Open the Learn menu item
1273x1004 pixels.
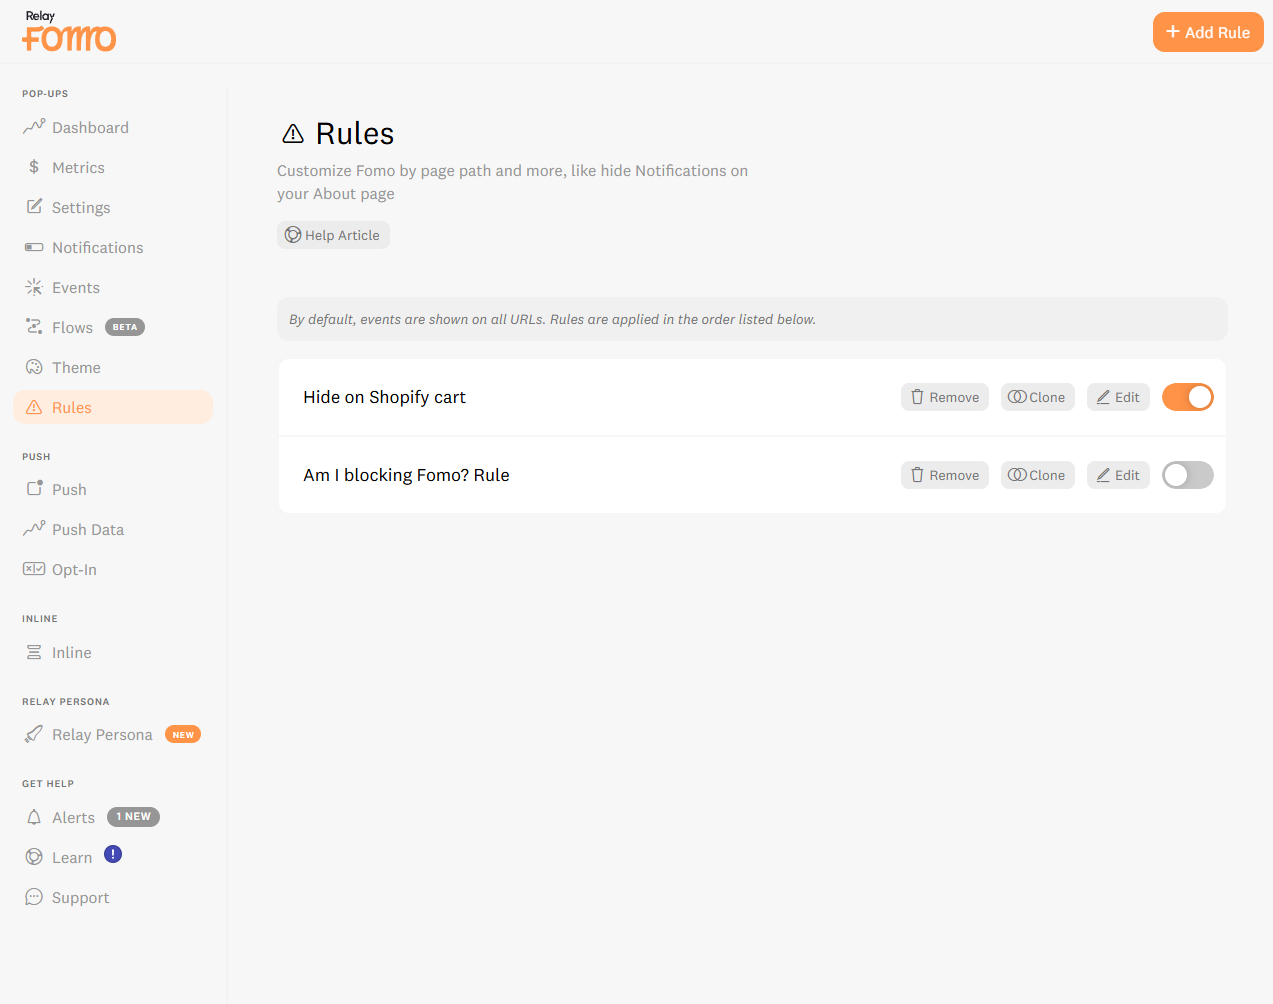tap(113, 857)
